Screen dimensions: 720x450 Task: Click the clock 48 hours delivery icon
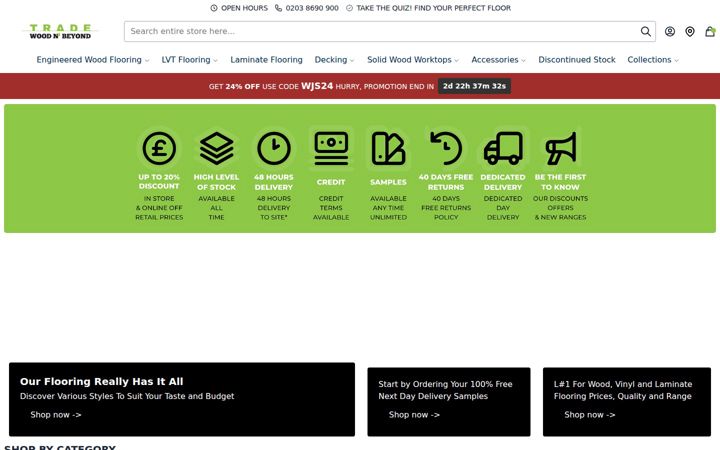coord(274,148)
